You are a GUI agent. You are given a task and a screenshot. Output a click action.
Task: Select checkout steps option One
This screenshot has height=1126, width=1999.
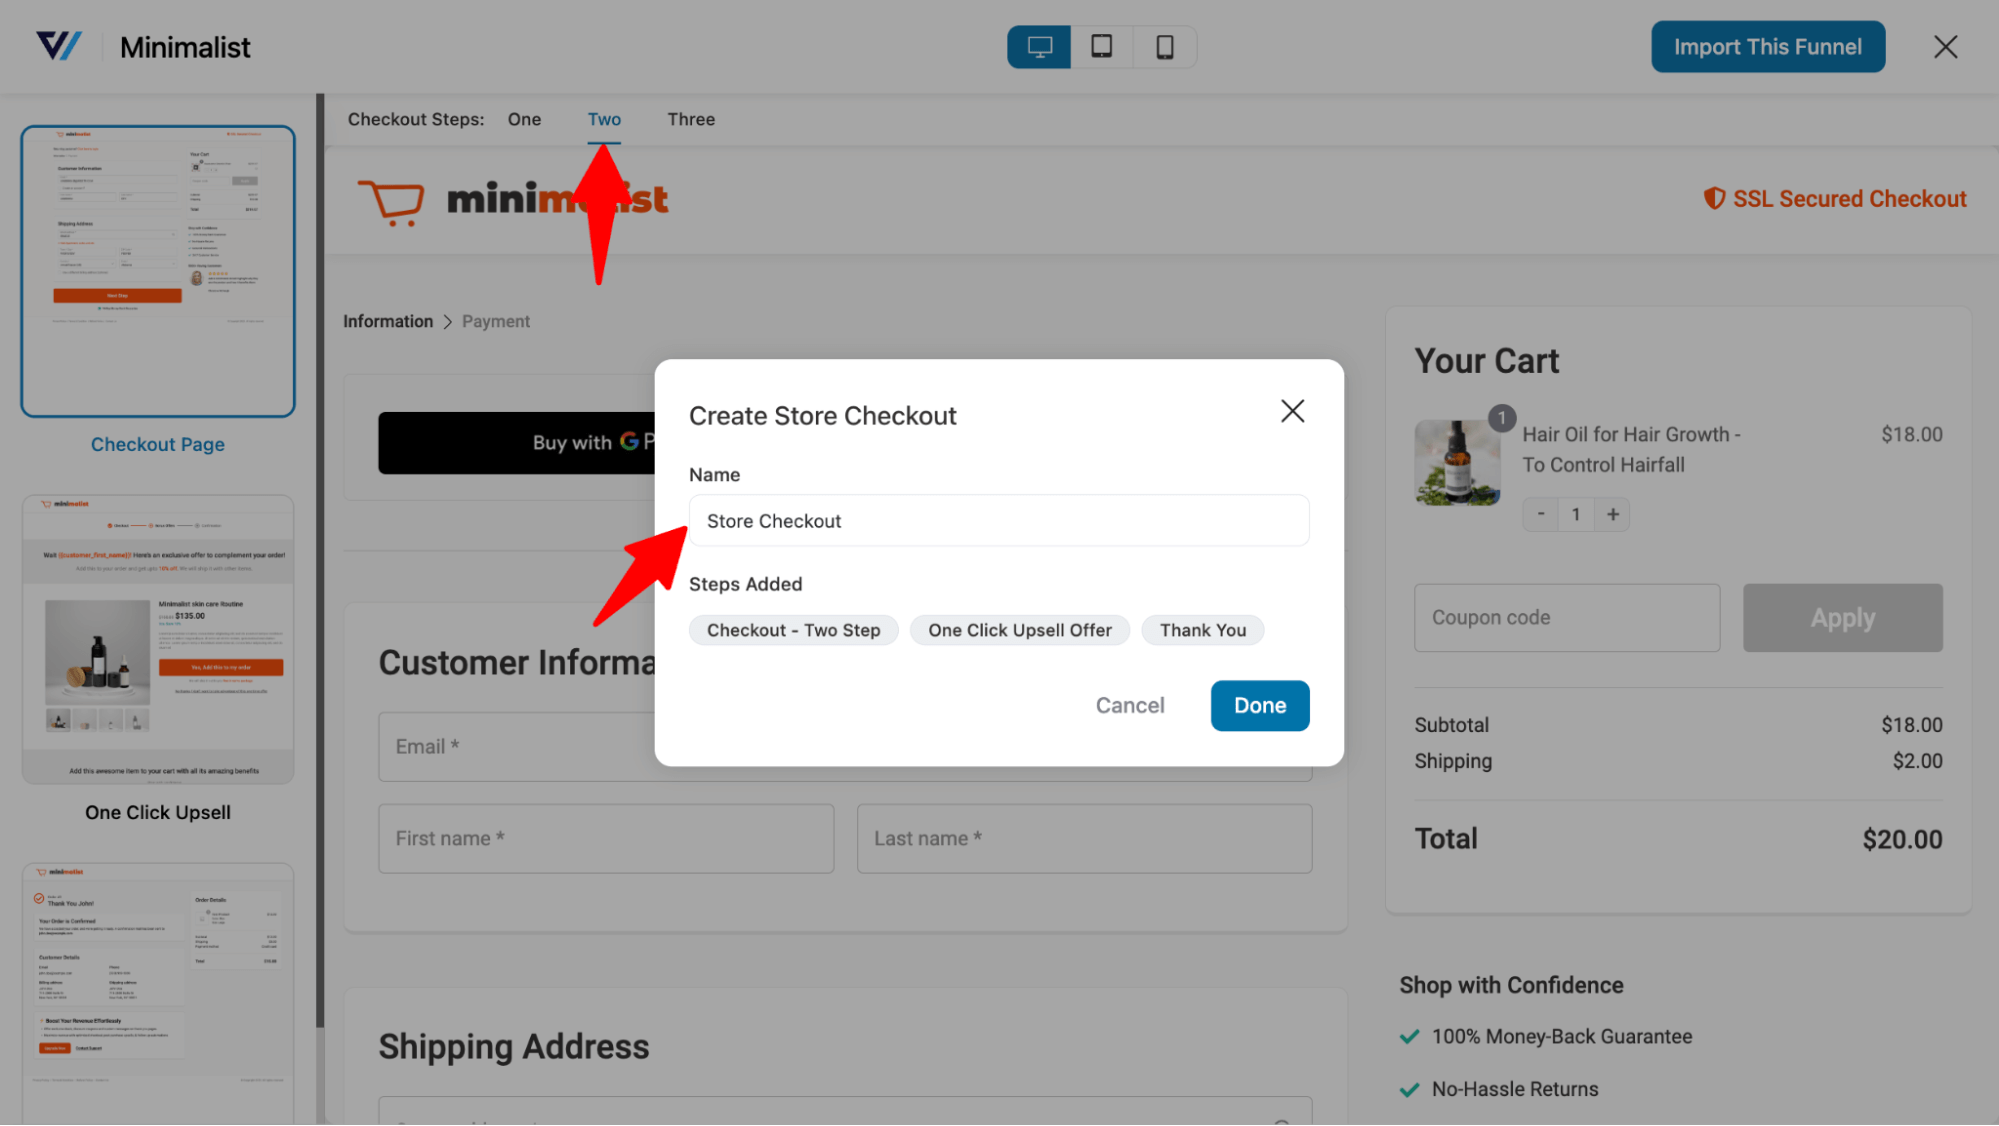(524, 119)
